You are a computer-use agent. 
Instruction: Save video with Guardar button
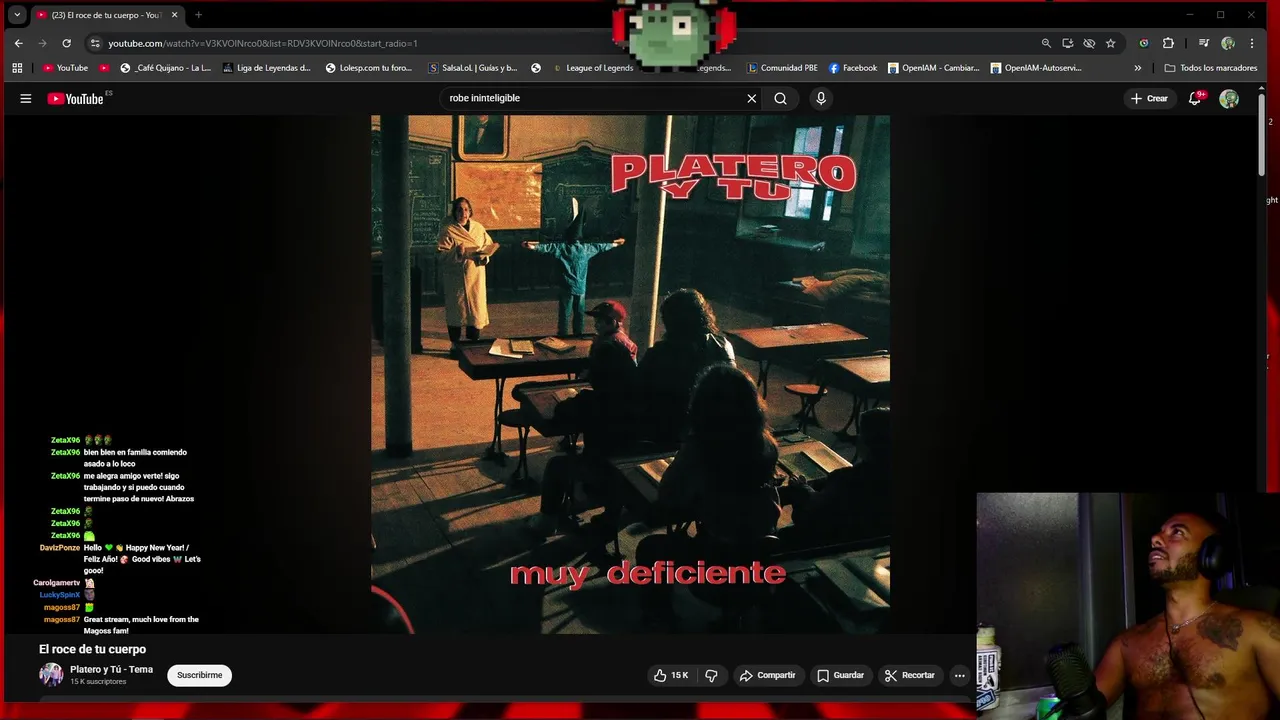(x=840, y=675)
